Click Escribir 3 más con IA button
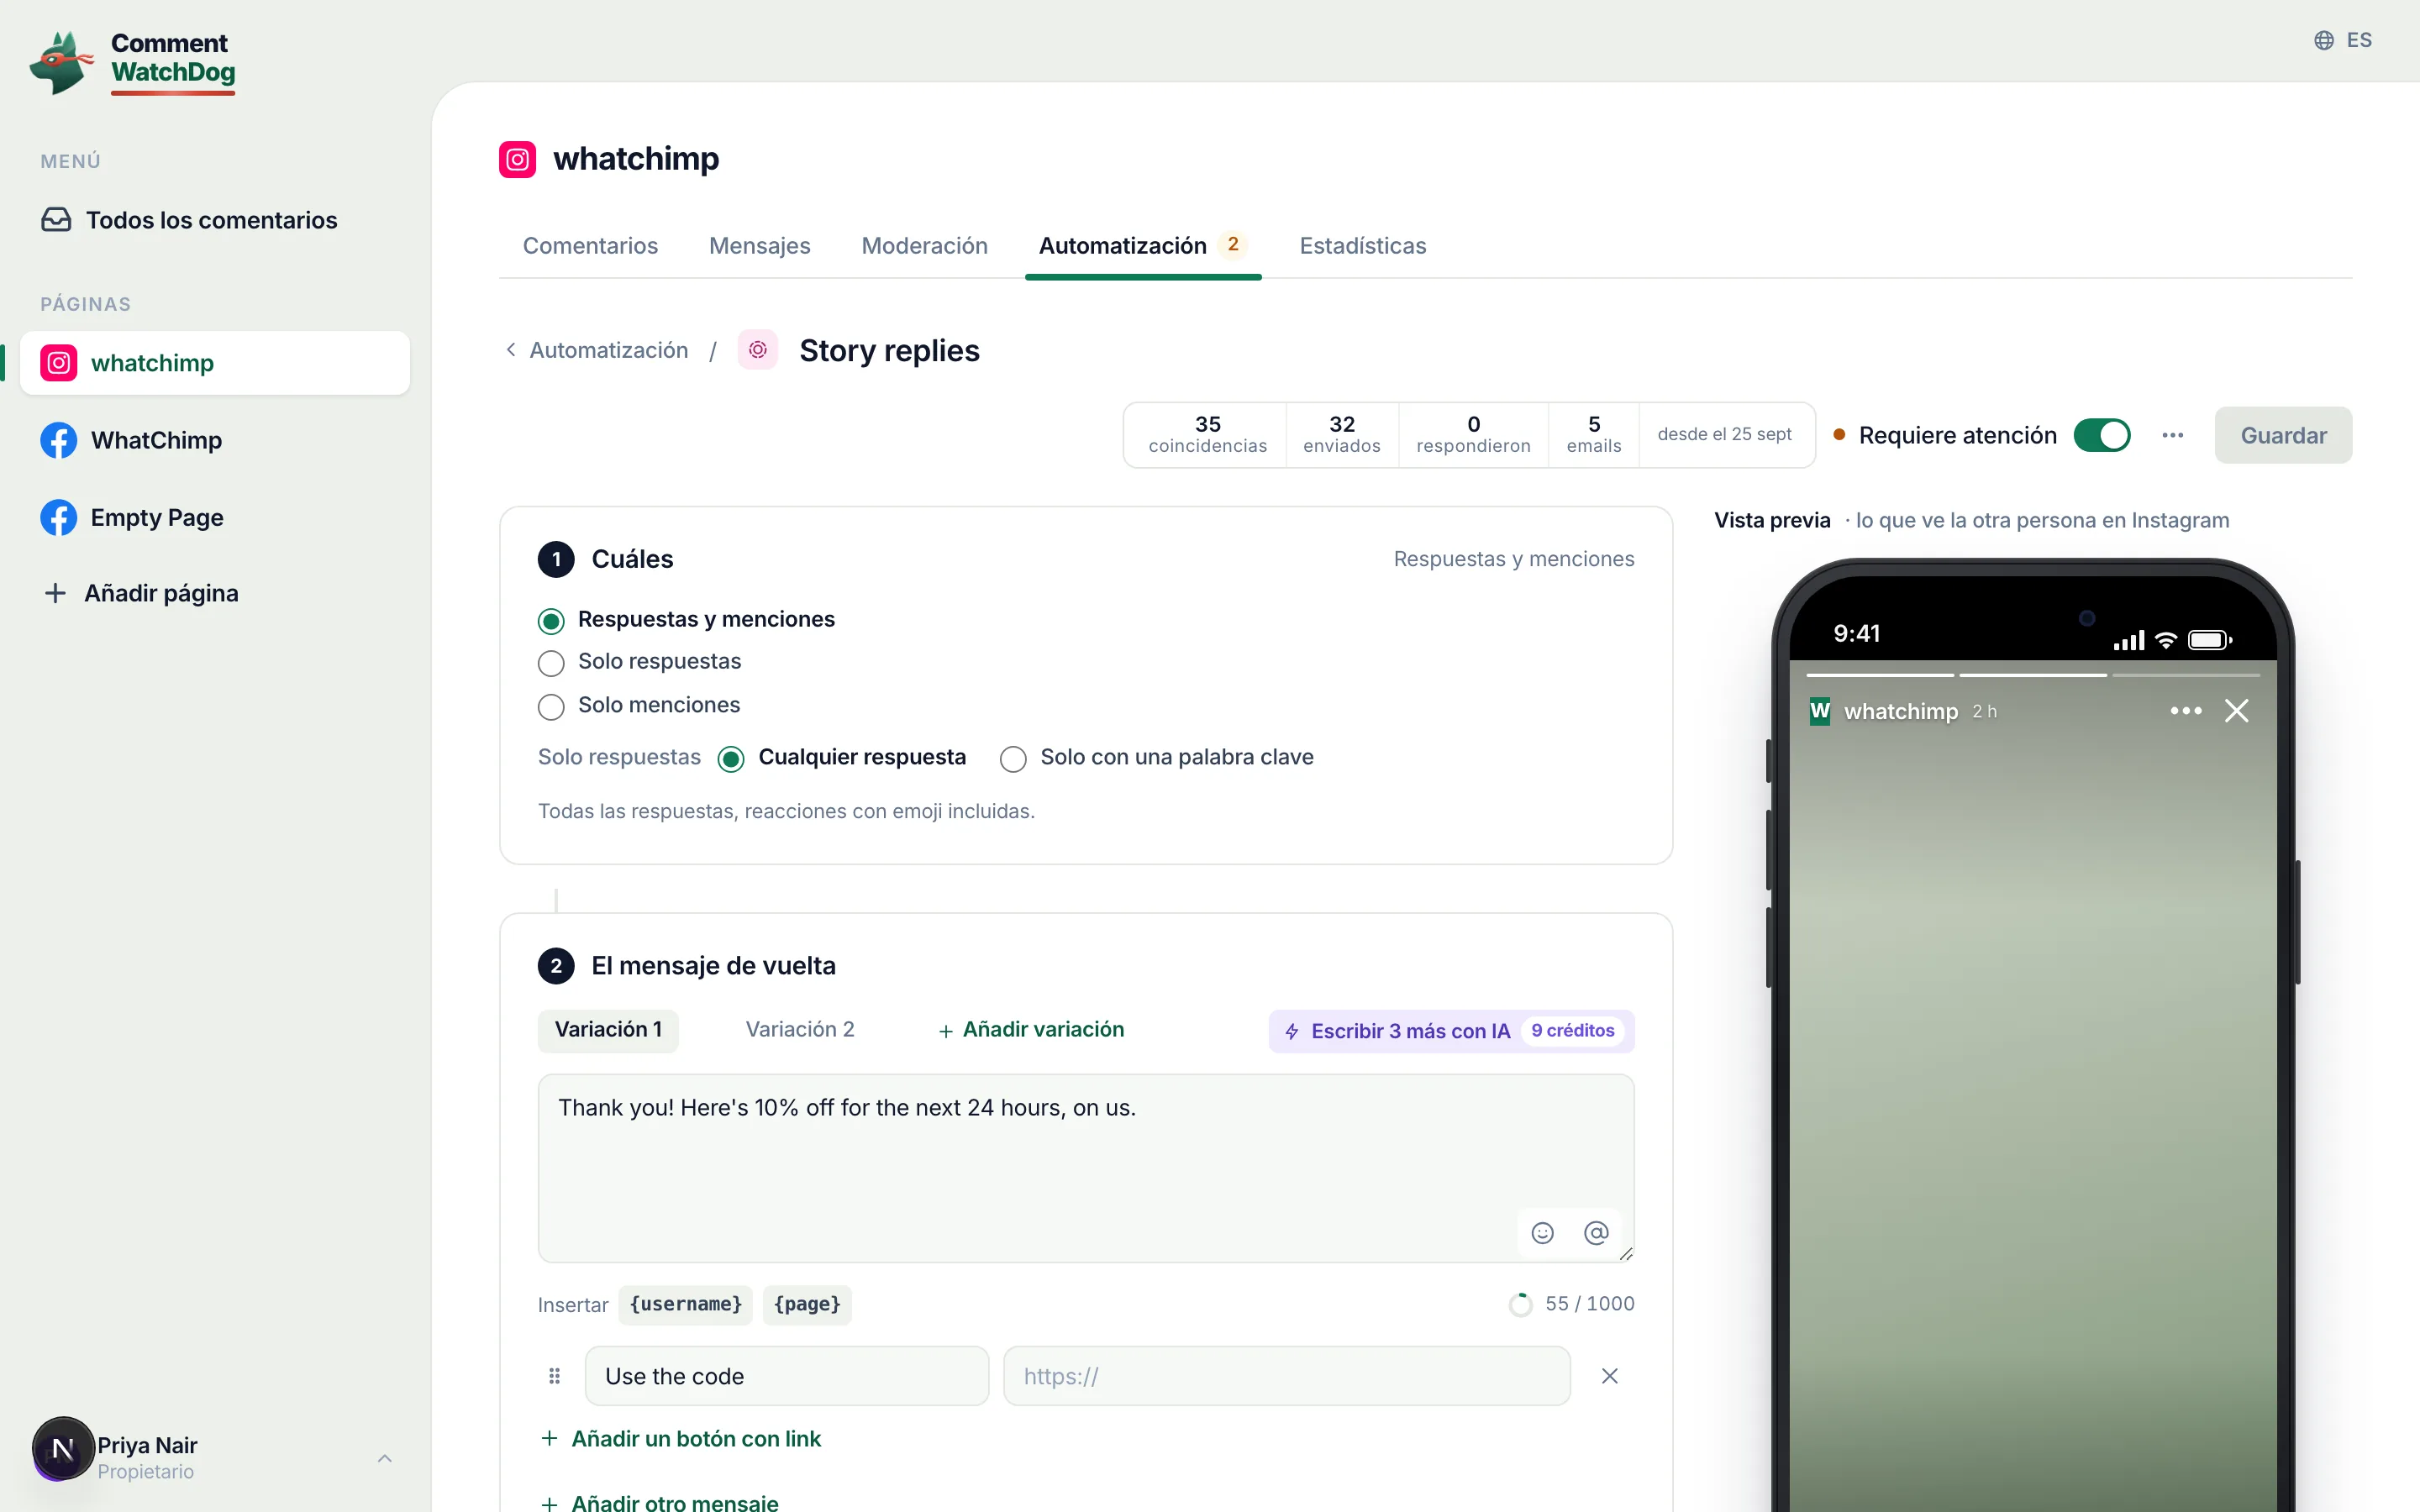Viewport: 2420px width, 1512px height. coord(1451,1031)
